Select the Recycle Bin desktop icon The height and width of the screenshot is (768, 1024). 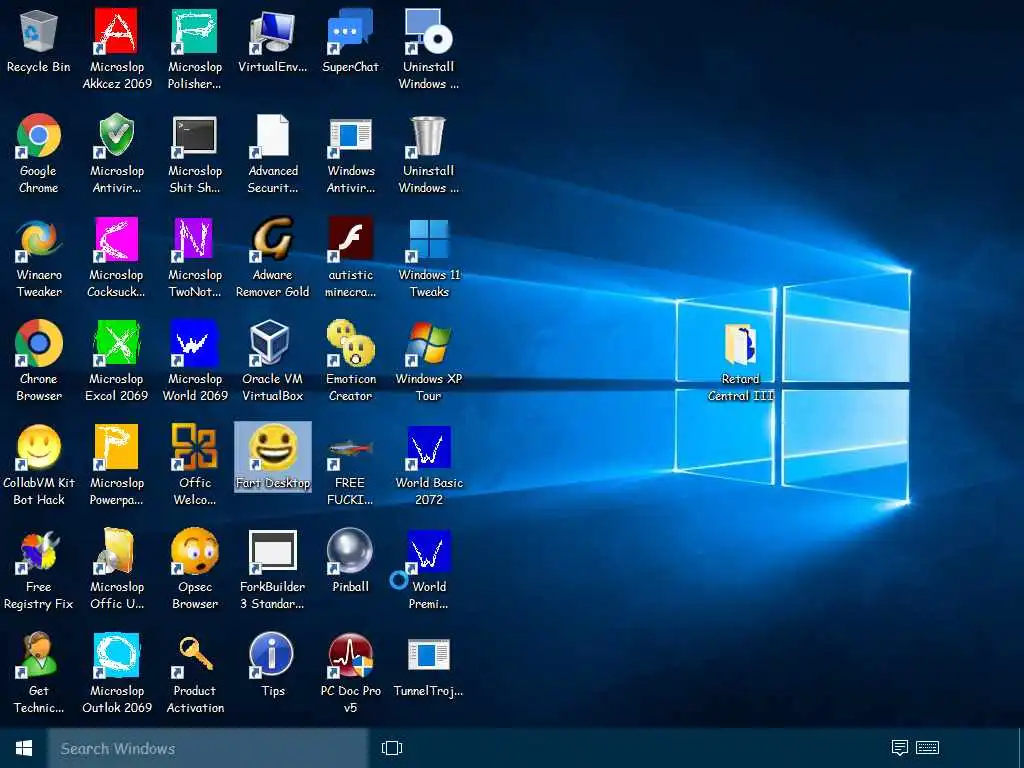coord(39,40)
